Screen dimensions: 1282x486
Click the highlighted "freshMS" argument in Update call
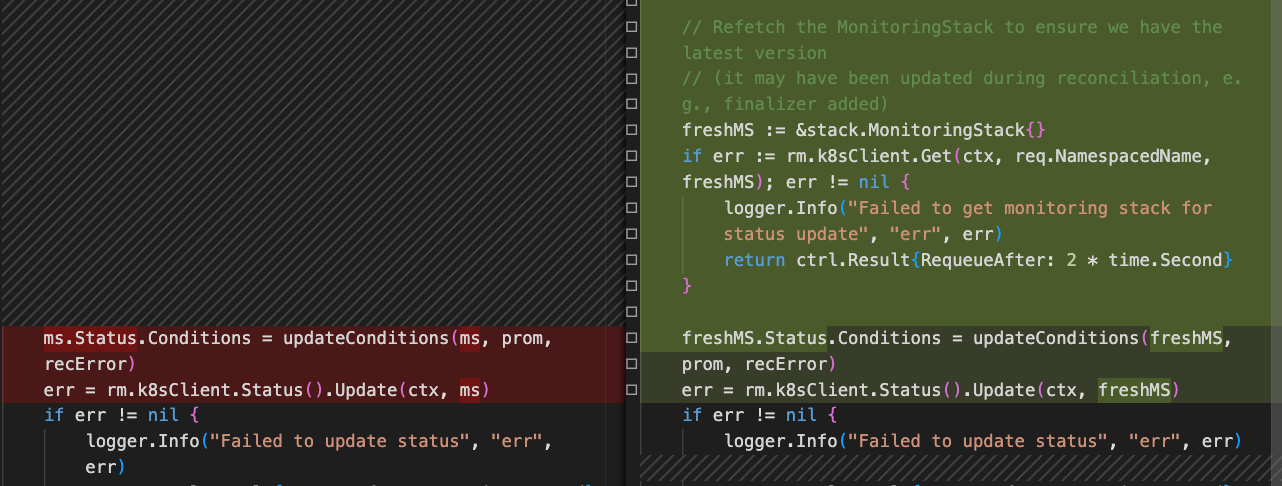coord(1135,389)
